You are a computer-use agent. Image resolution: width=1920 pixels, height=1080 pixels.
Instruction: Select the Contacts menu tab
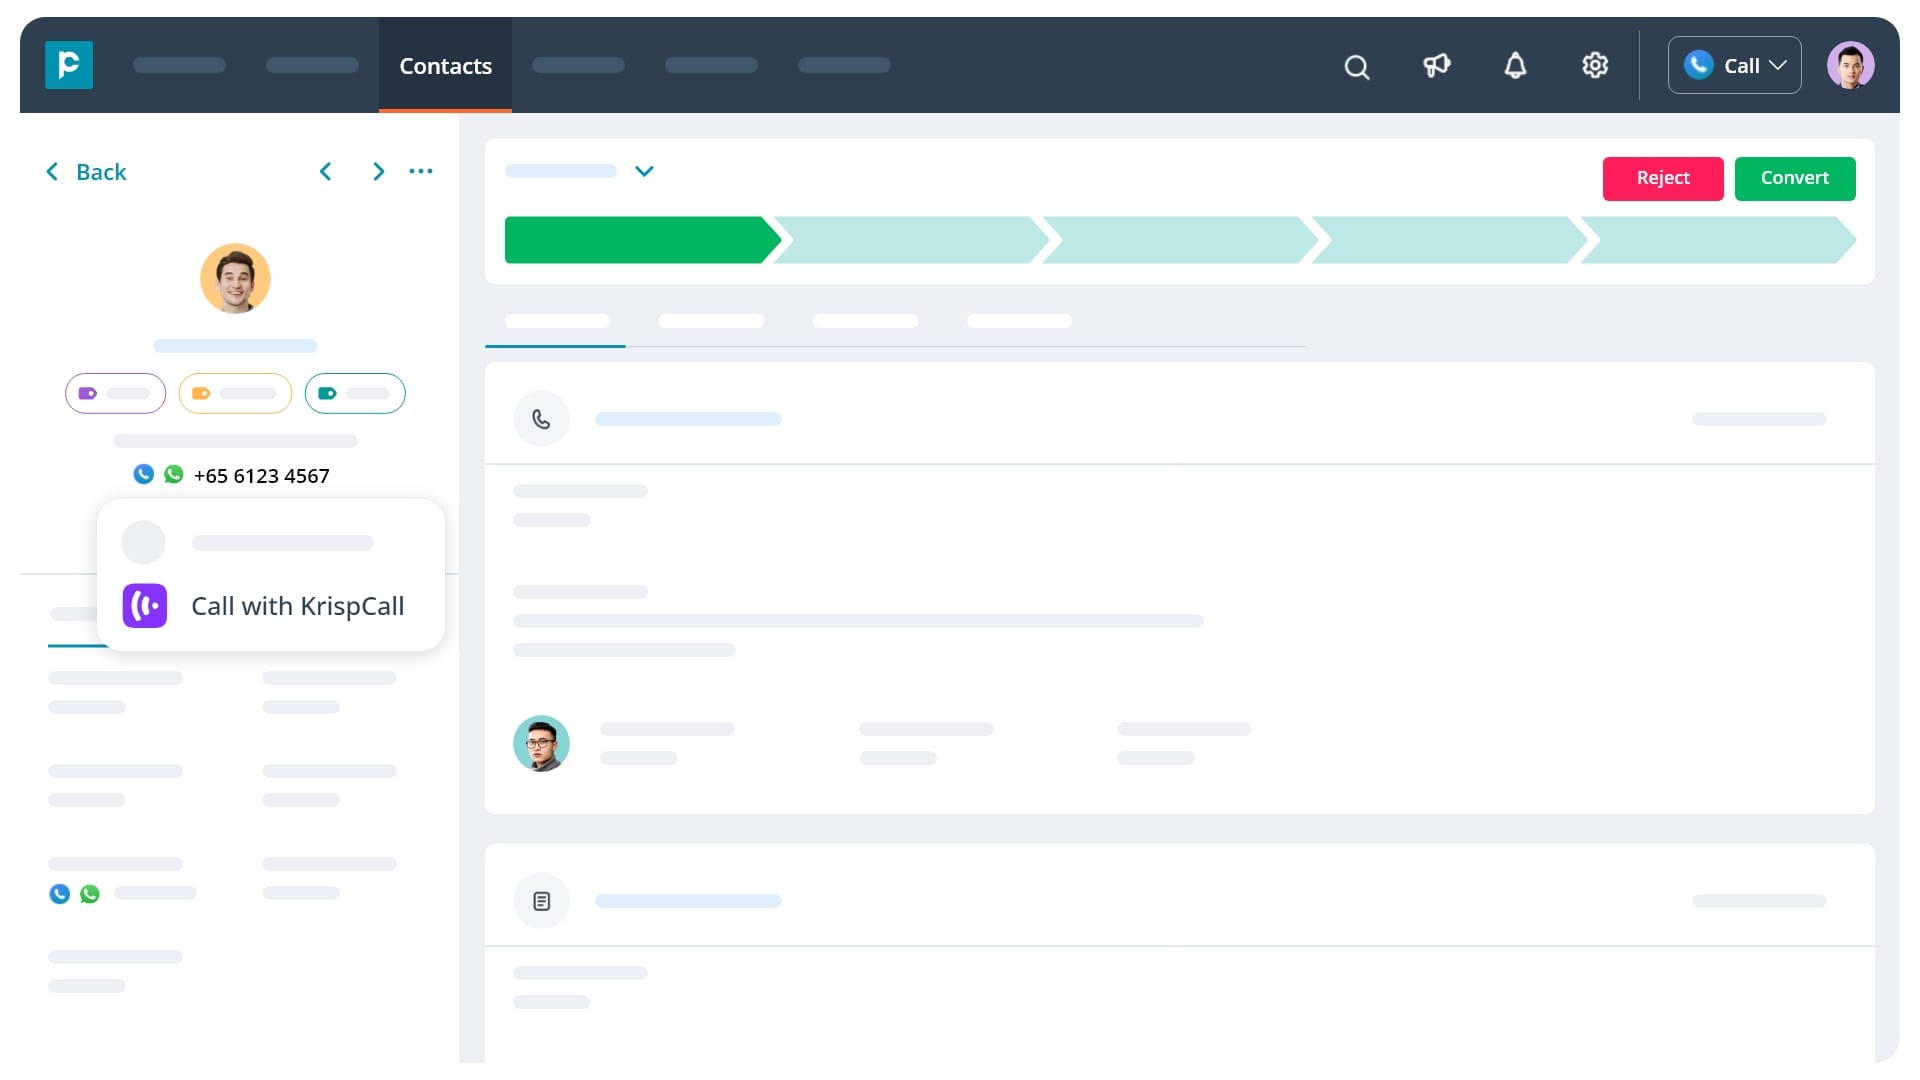point(446,65)
